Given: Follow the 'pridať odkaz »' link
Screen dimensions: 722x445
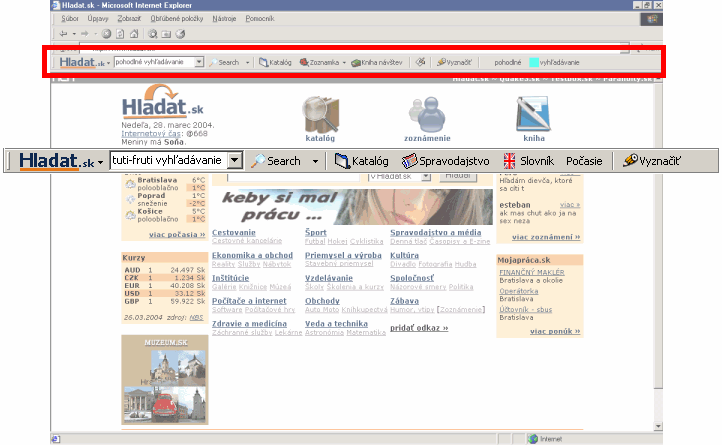Looking at the screenshot, I should pos(419,328).
